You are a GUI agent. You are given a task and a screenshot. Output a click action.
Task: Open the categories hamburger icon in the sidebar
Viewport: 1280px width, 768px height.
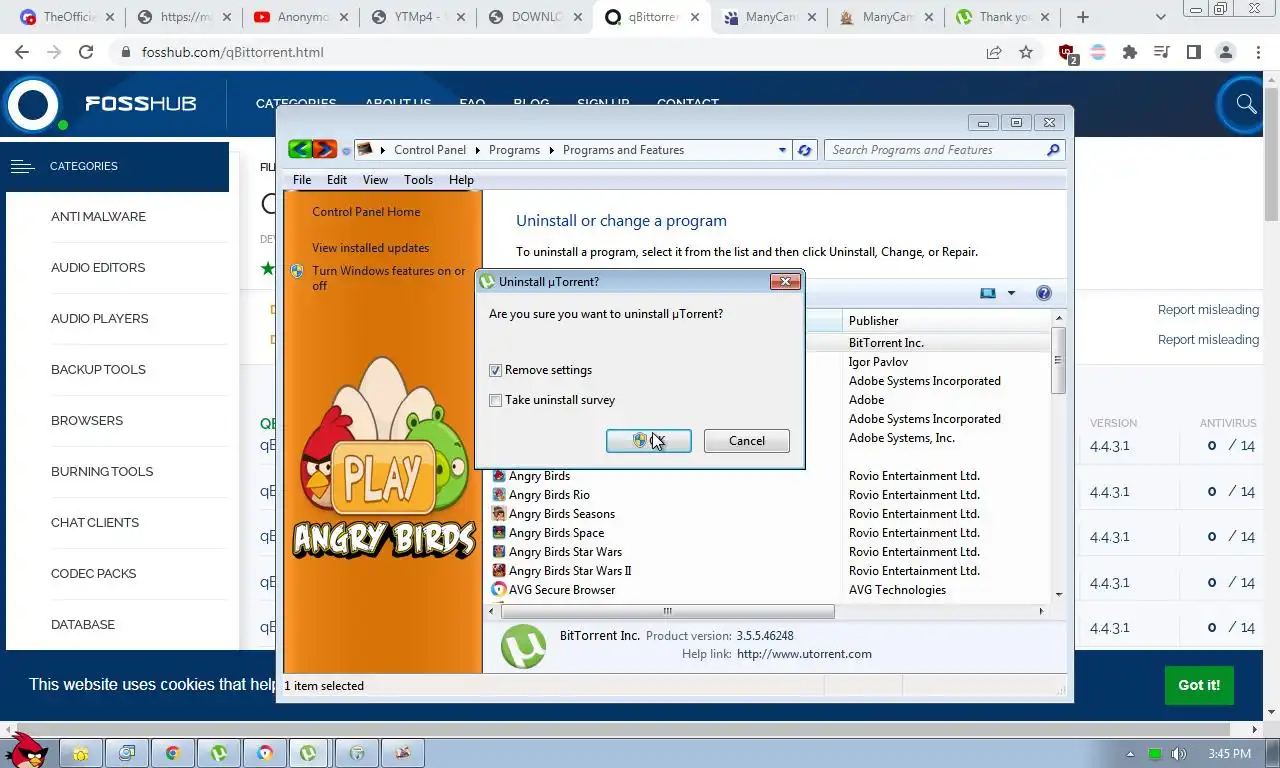tap(23, 166)
